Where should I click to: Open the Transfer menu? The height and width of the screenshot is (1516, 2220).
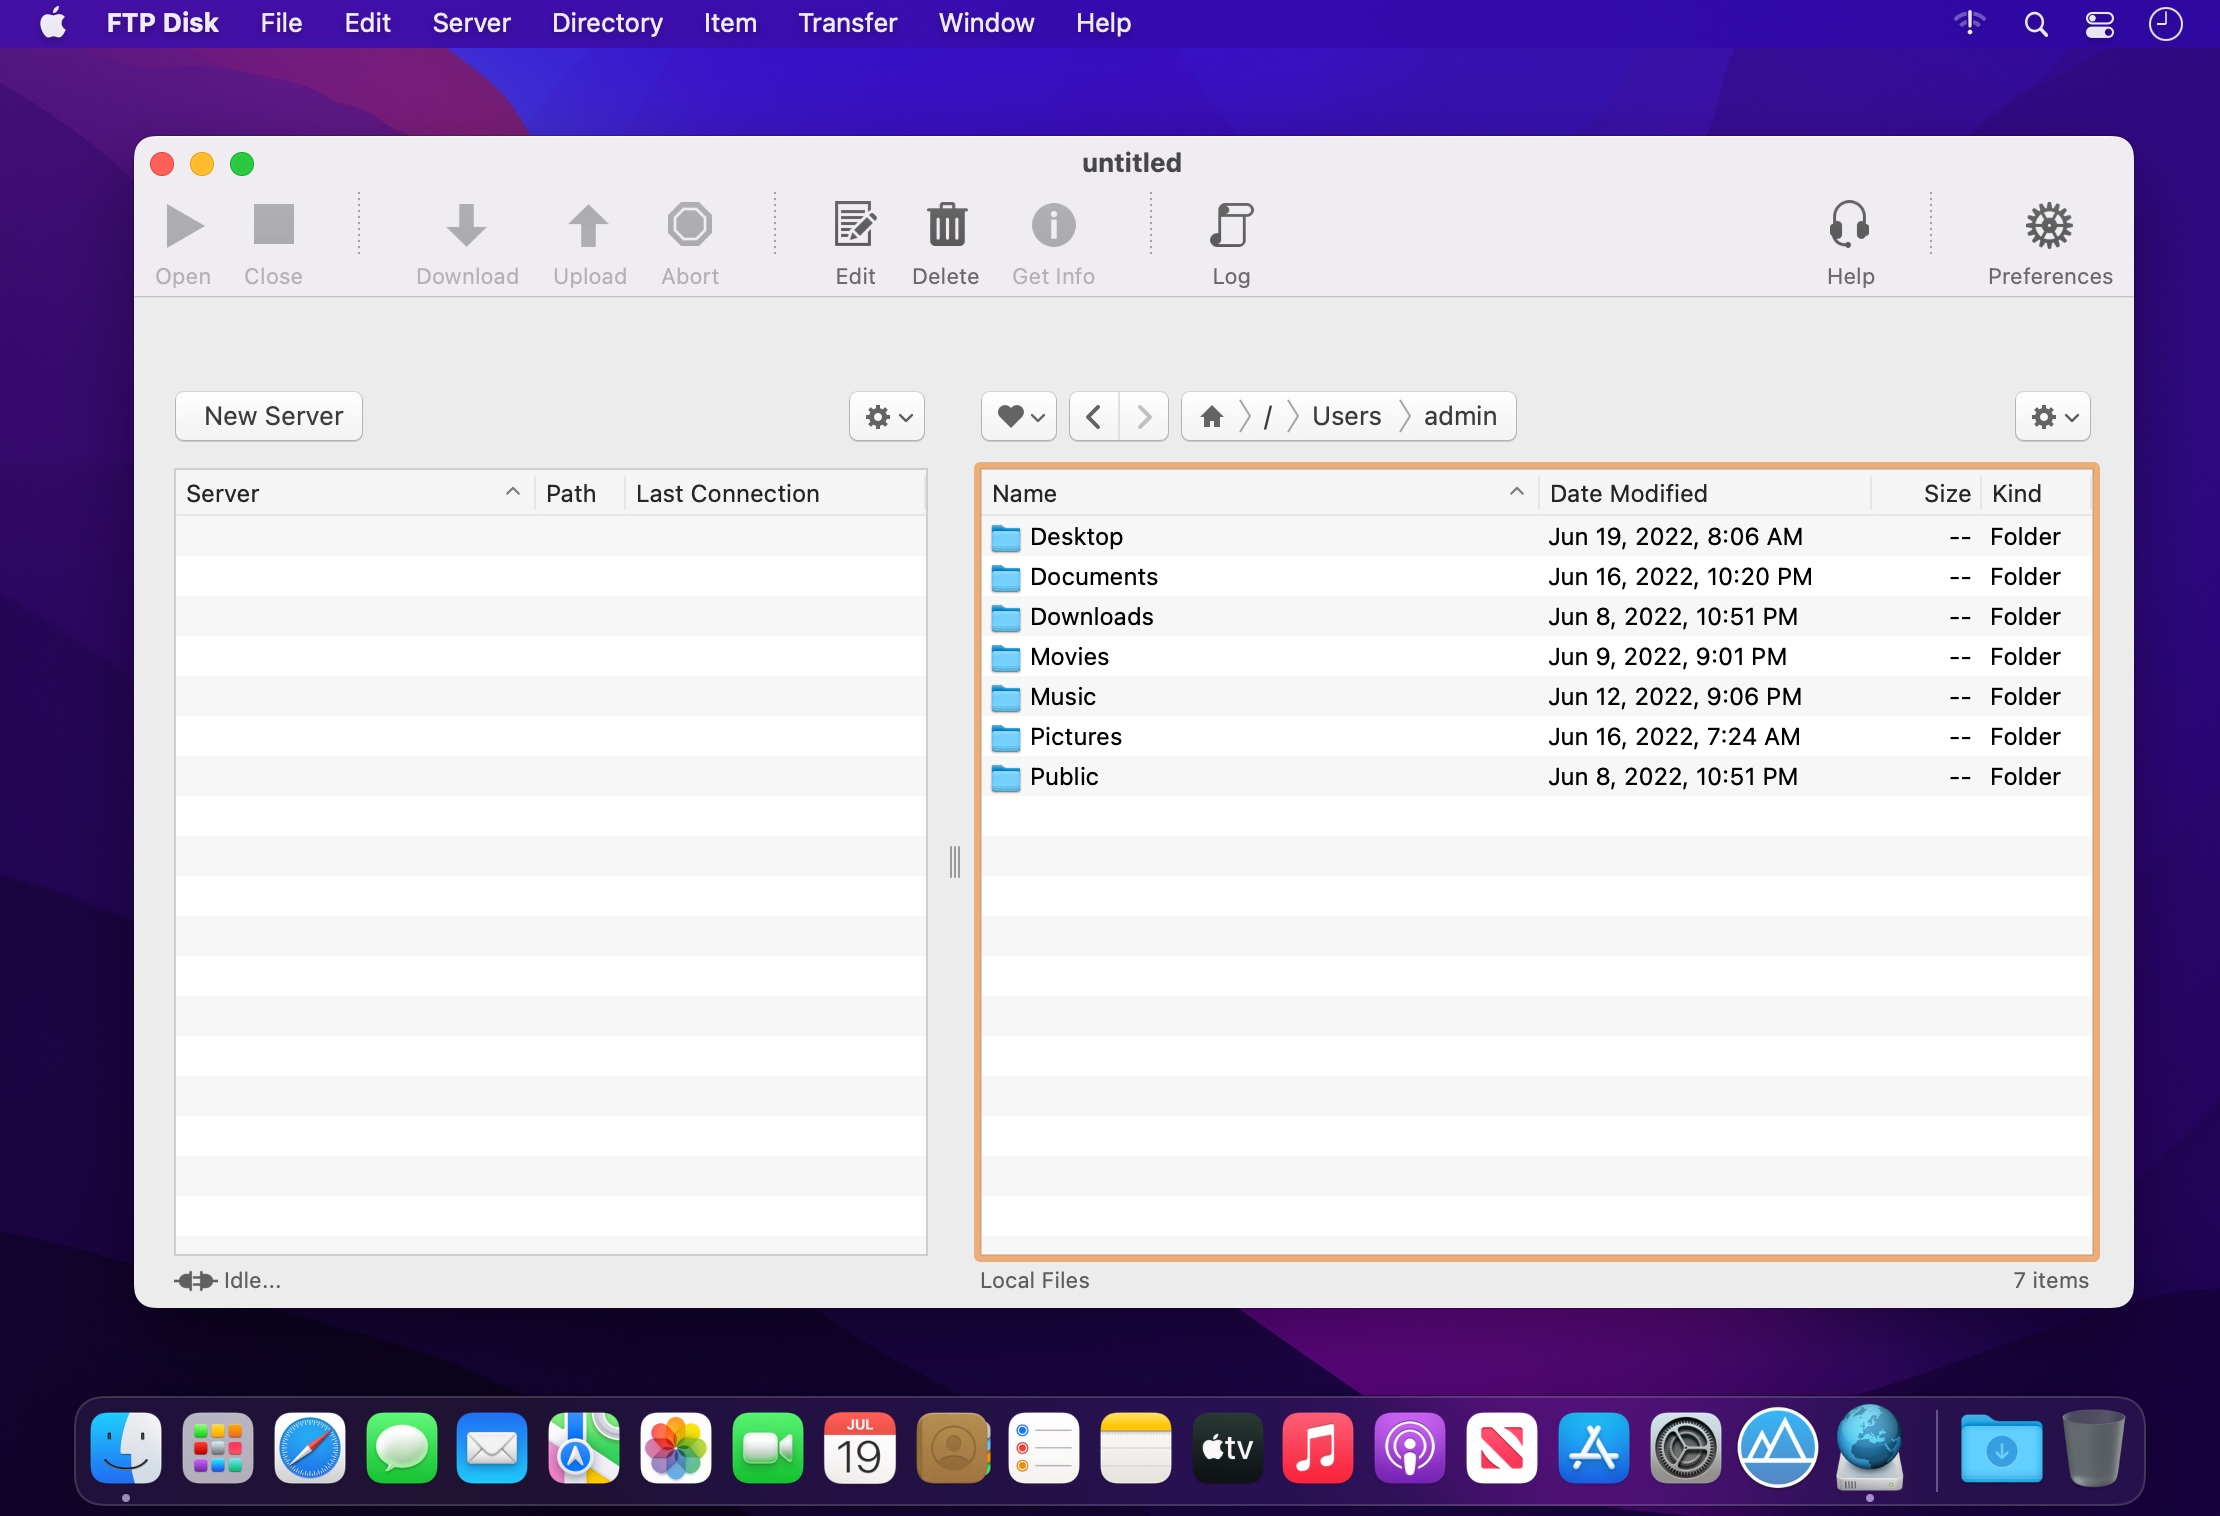click(847, 23)
